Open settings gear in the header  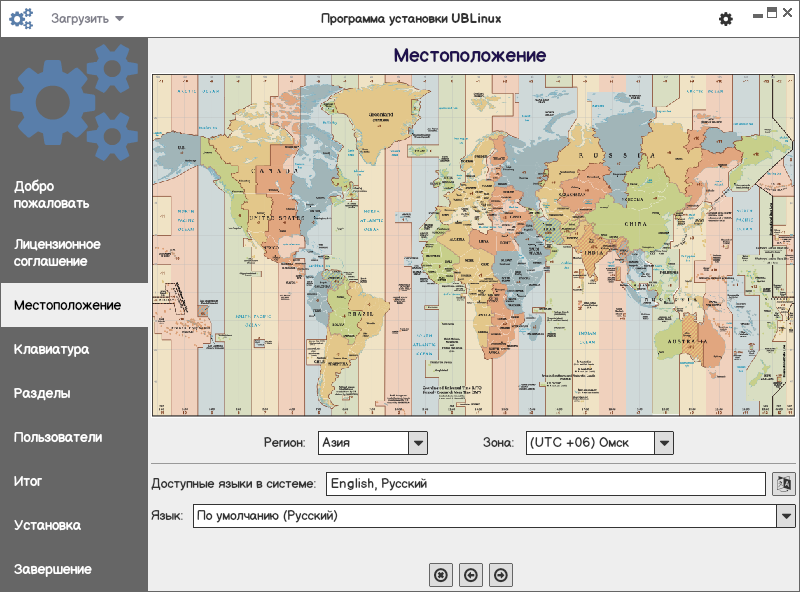pos(726,19)
